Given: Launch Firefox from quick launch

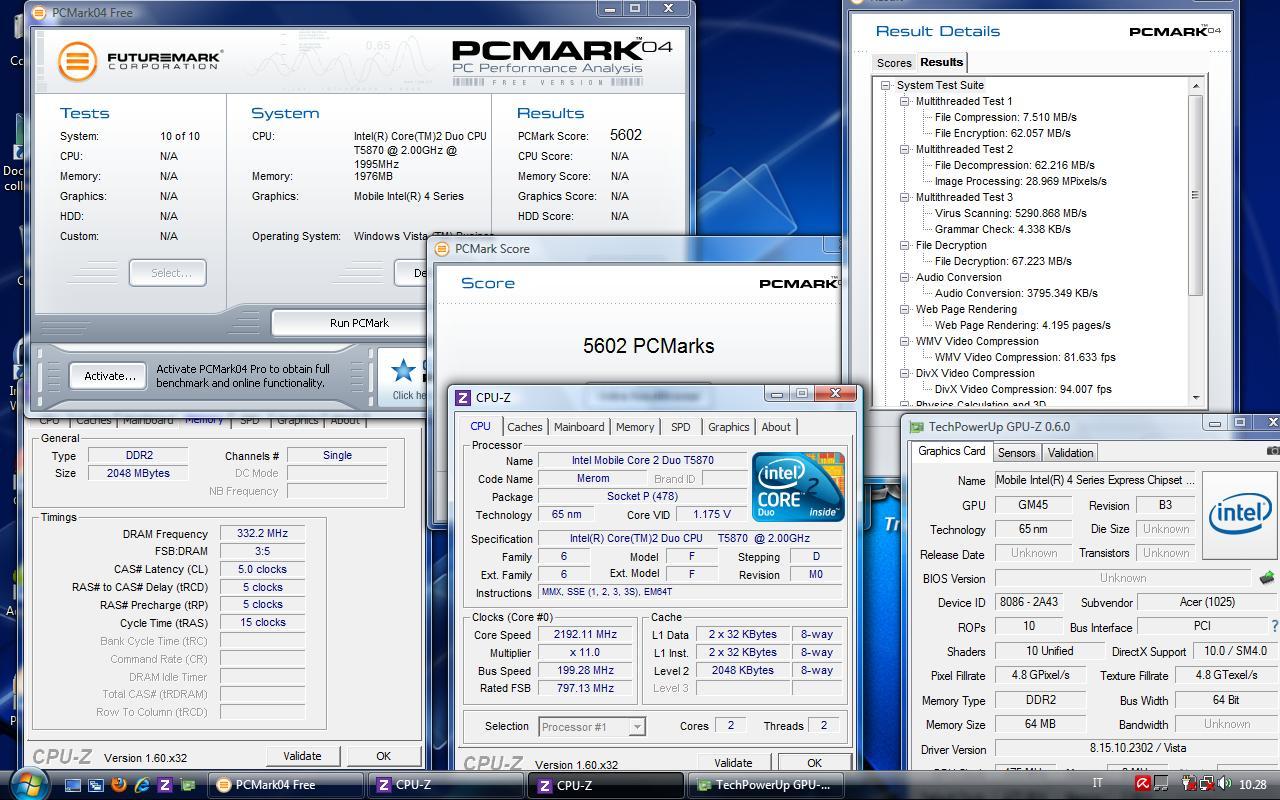Looking at the screenshot, I should tap(119, 785).
